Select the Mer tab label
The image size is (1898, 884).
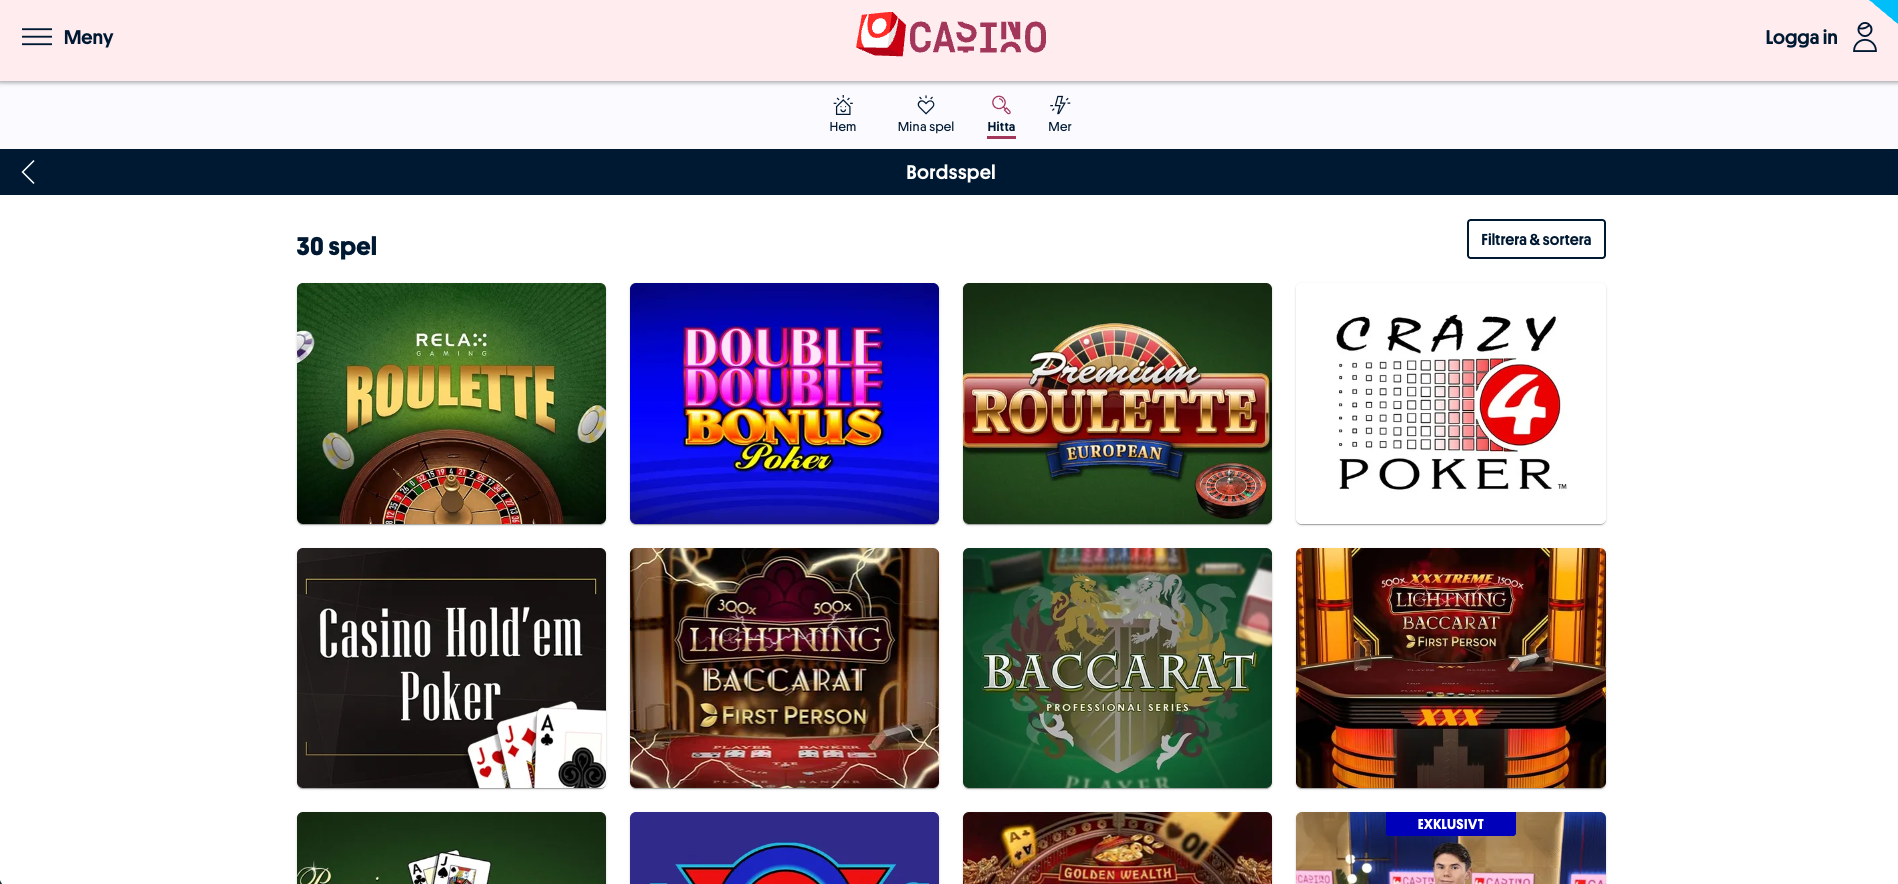point(1060,127)
